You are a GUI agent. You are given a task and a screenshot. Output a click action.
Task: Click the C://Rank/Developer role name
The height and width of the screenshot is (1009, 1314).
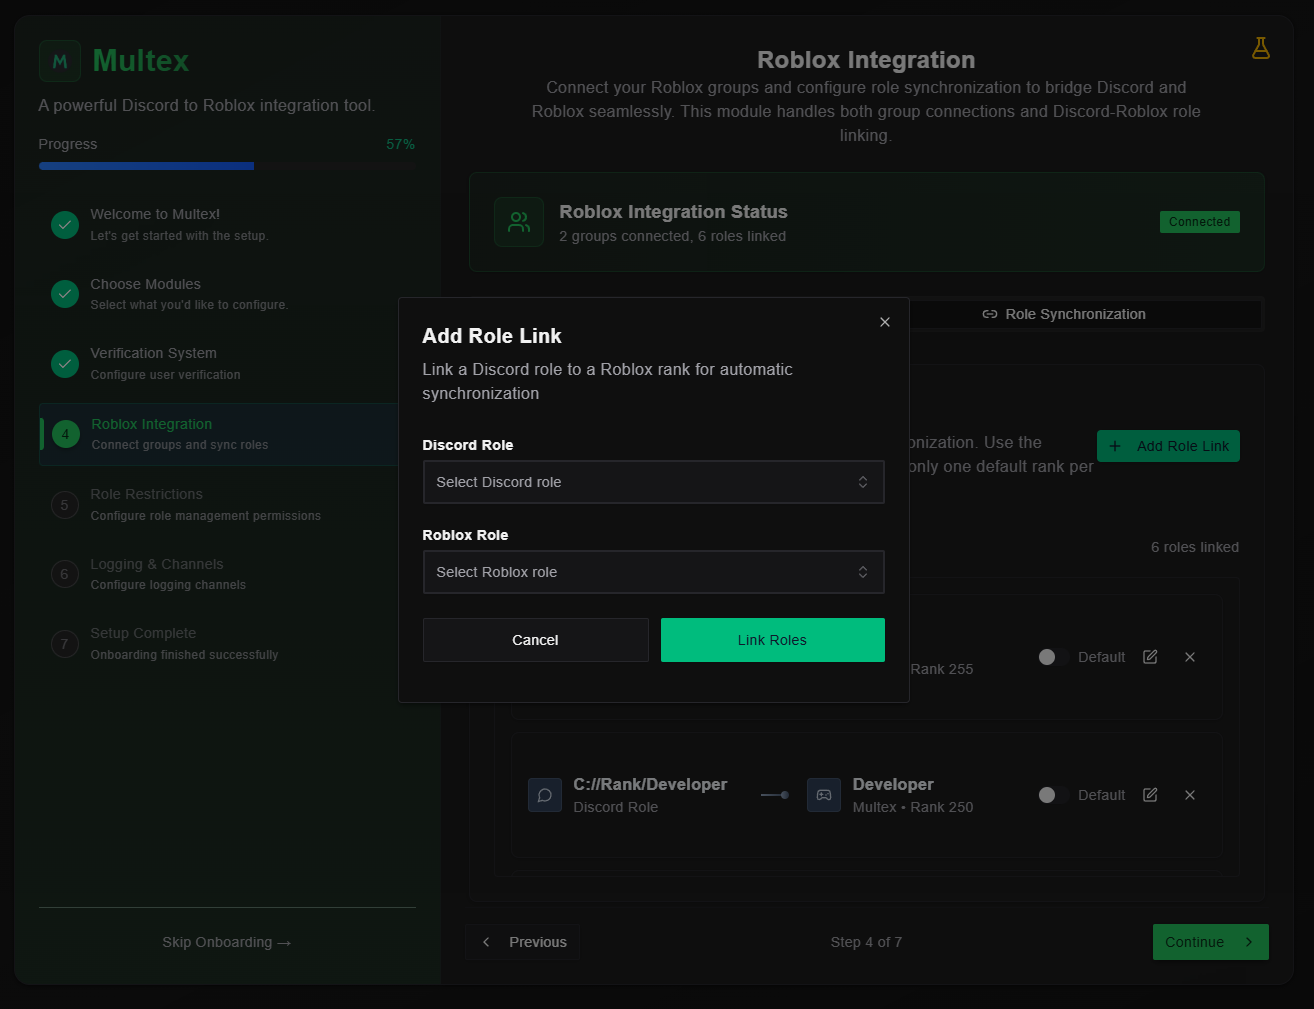(650, 784)
